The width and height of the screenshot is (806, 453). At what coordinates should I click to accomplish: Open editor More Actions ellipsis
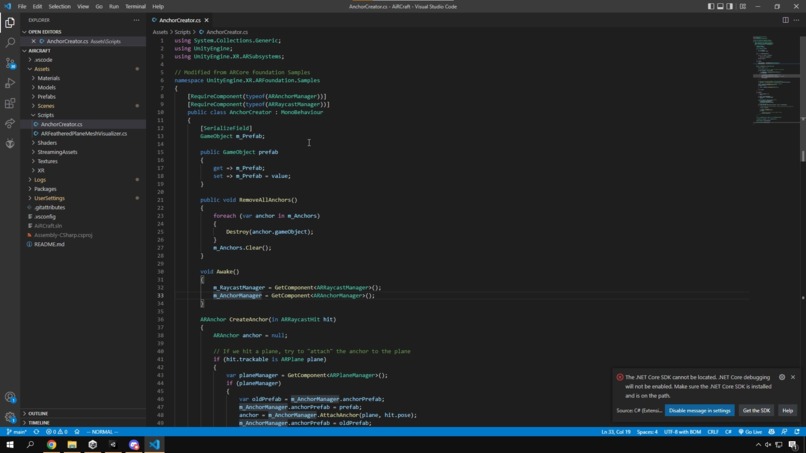tap(796, 20)
